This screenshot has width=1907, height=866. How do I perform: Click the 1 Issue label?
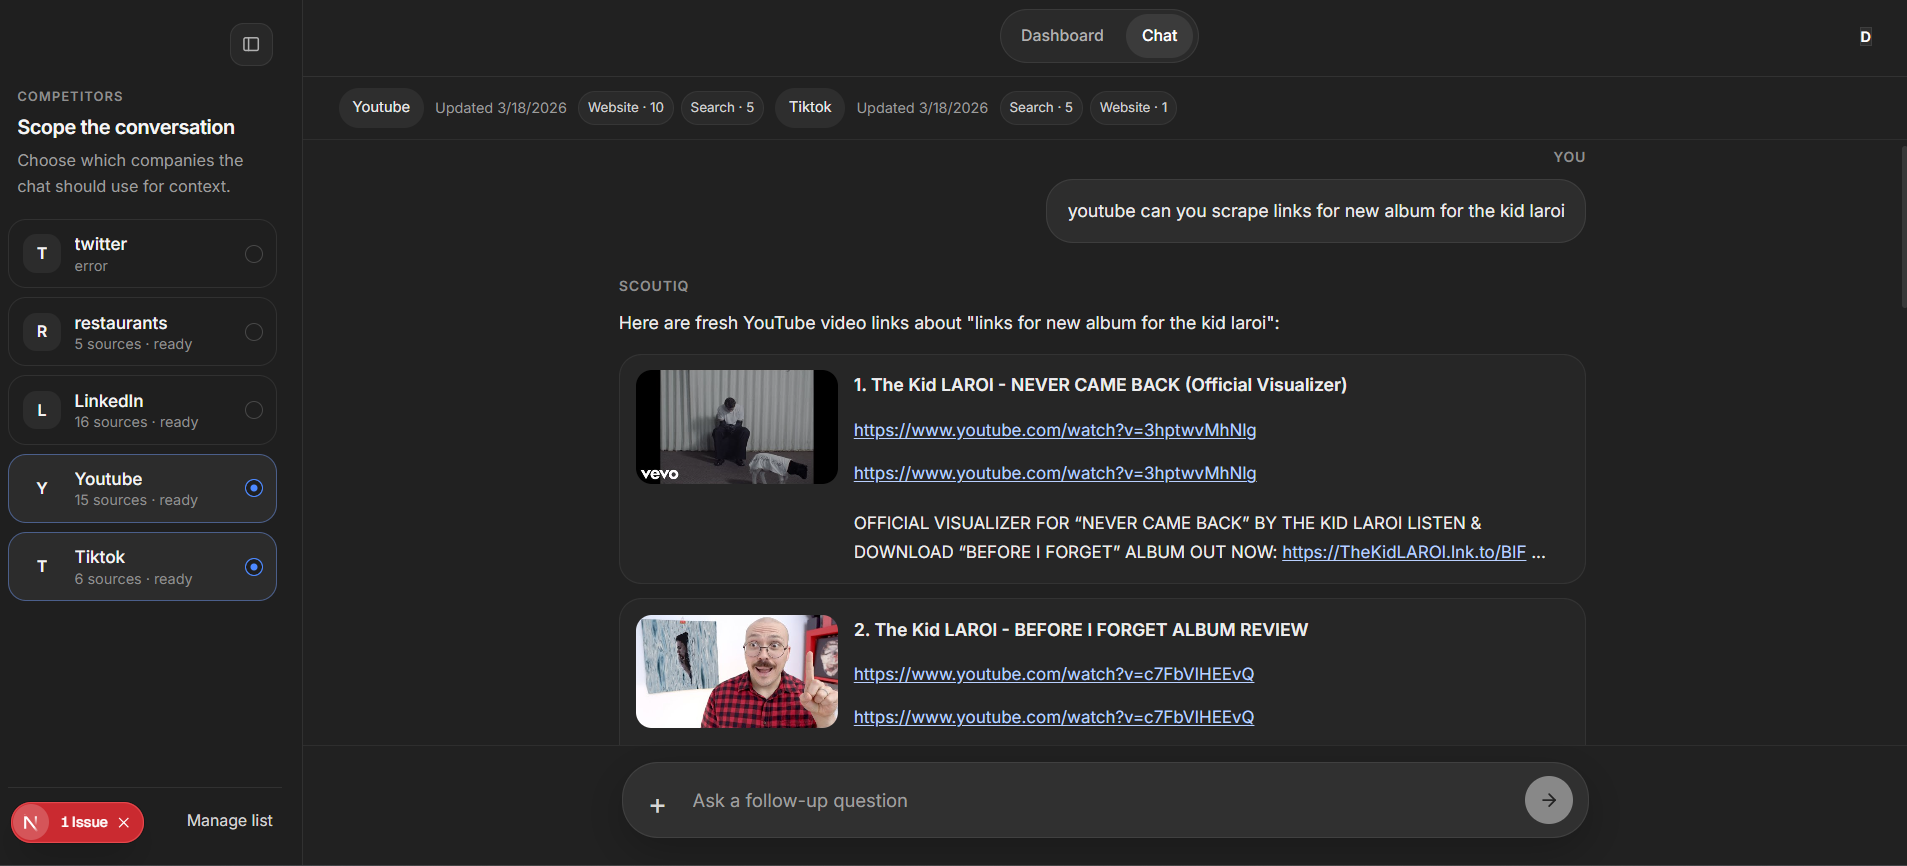84,822
